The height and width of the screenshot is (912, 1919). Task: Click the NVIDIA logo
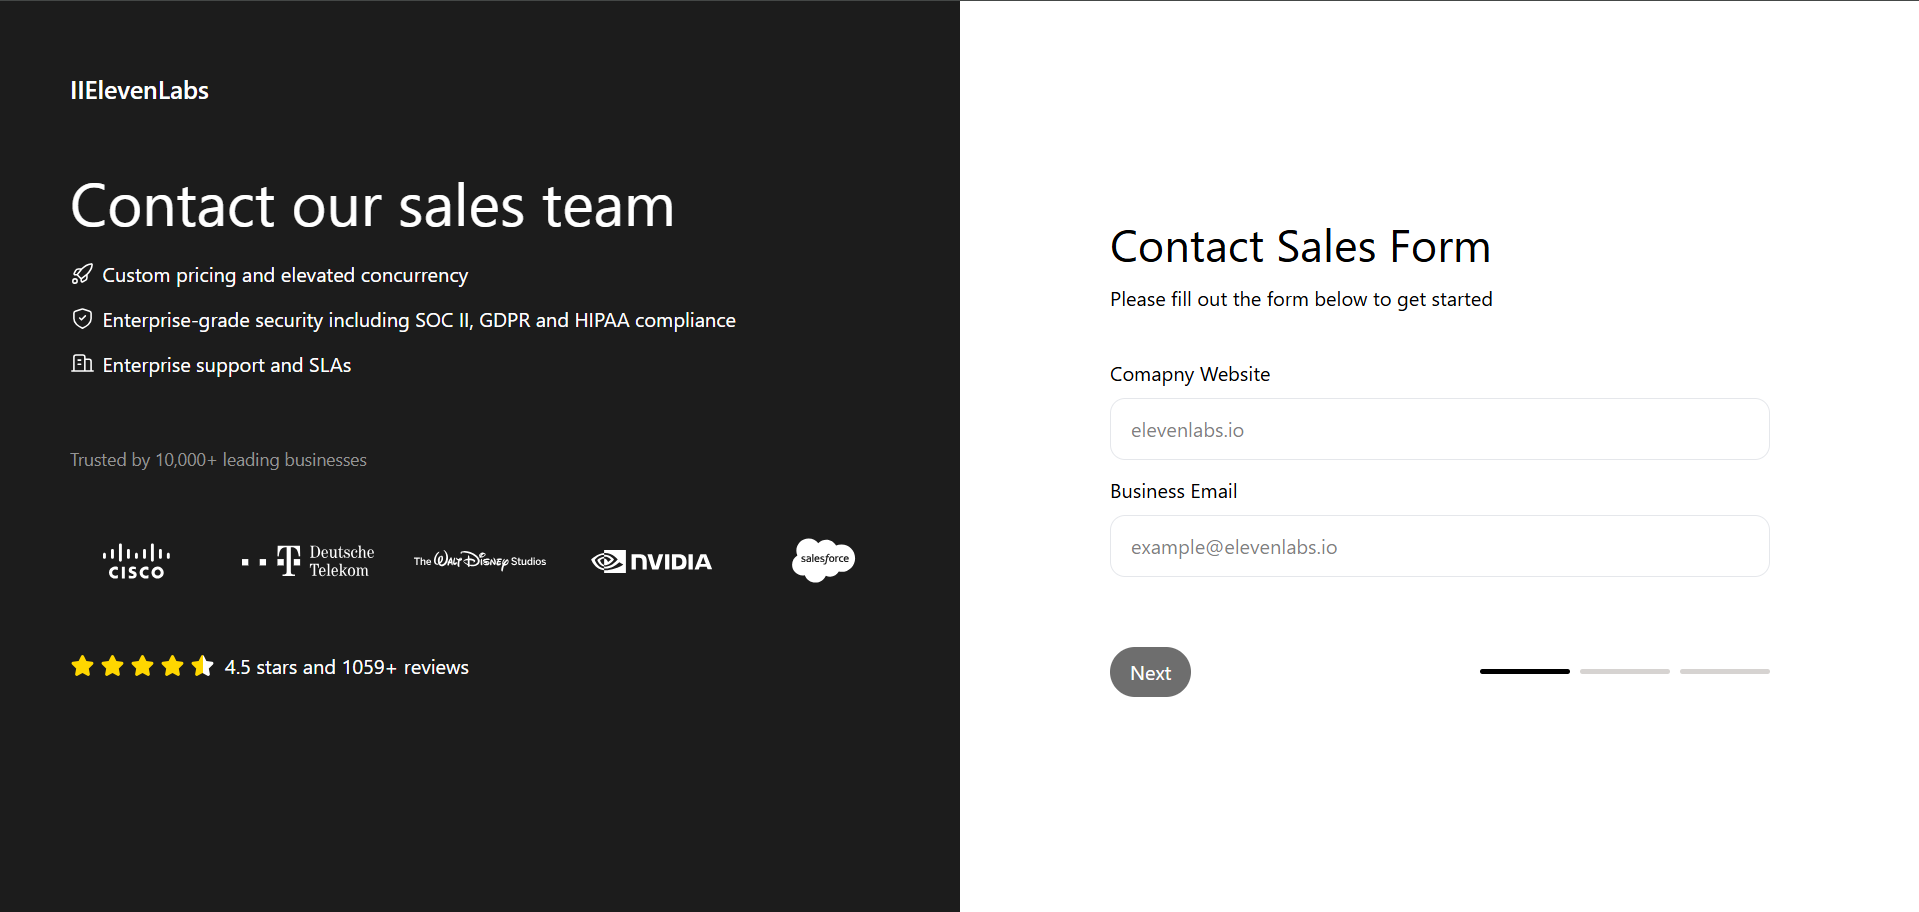click(651, 561)
